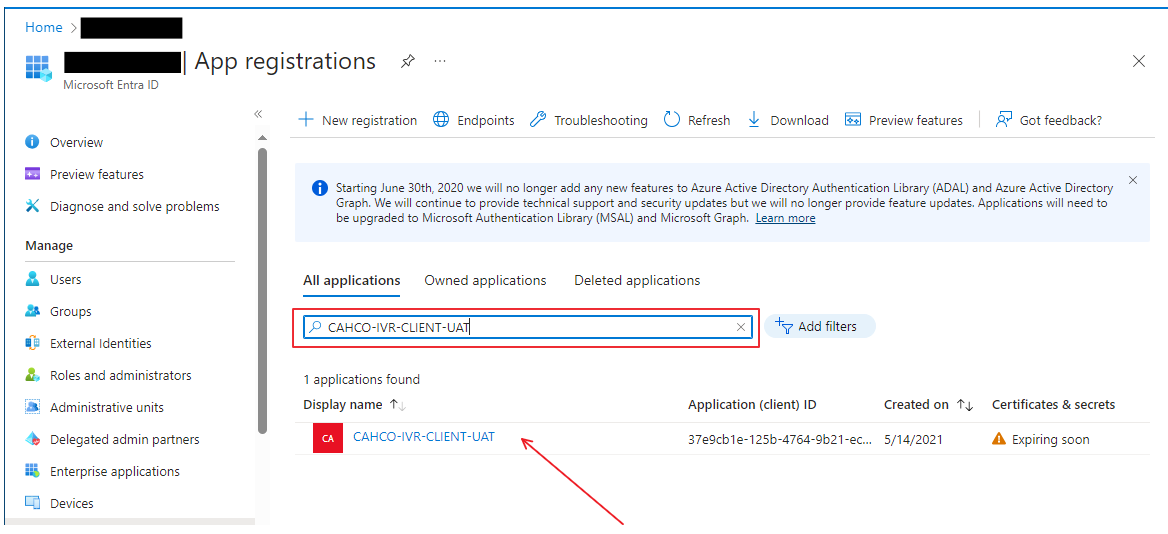Viewport: 1168px width, 534px height.
Task: Open Enterprise applications in sidebar
Action: [x=115, y=472]
